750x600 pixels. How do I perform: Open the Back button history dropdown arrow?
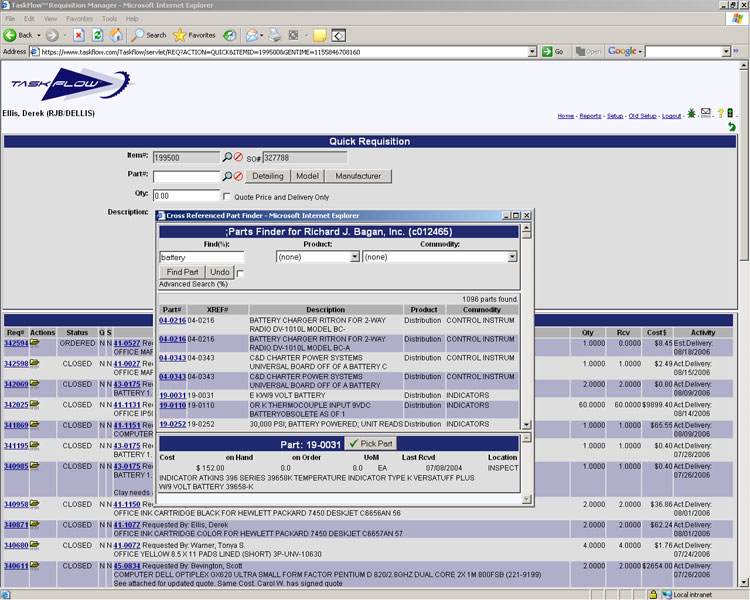pyautogui.click(x=39, y=35)
